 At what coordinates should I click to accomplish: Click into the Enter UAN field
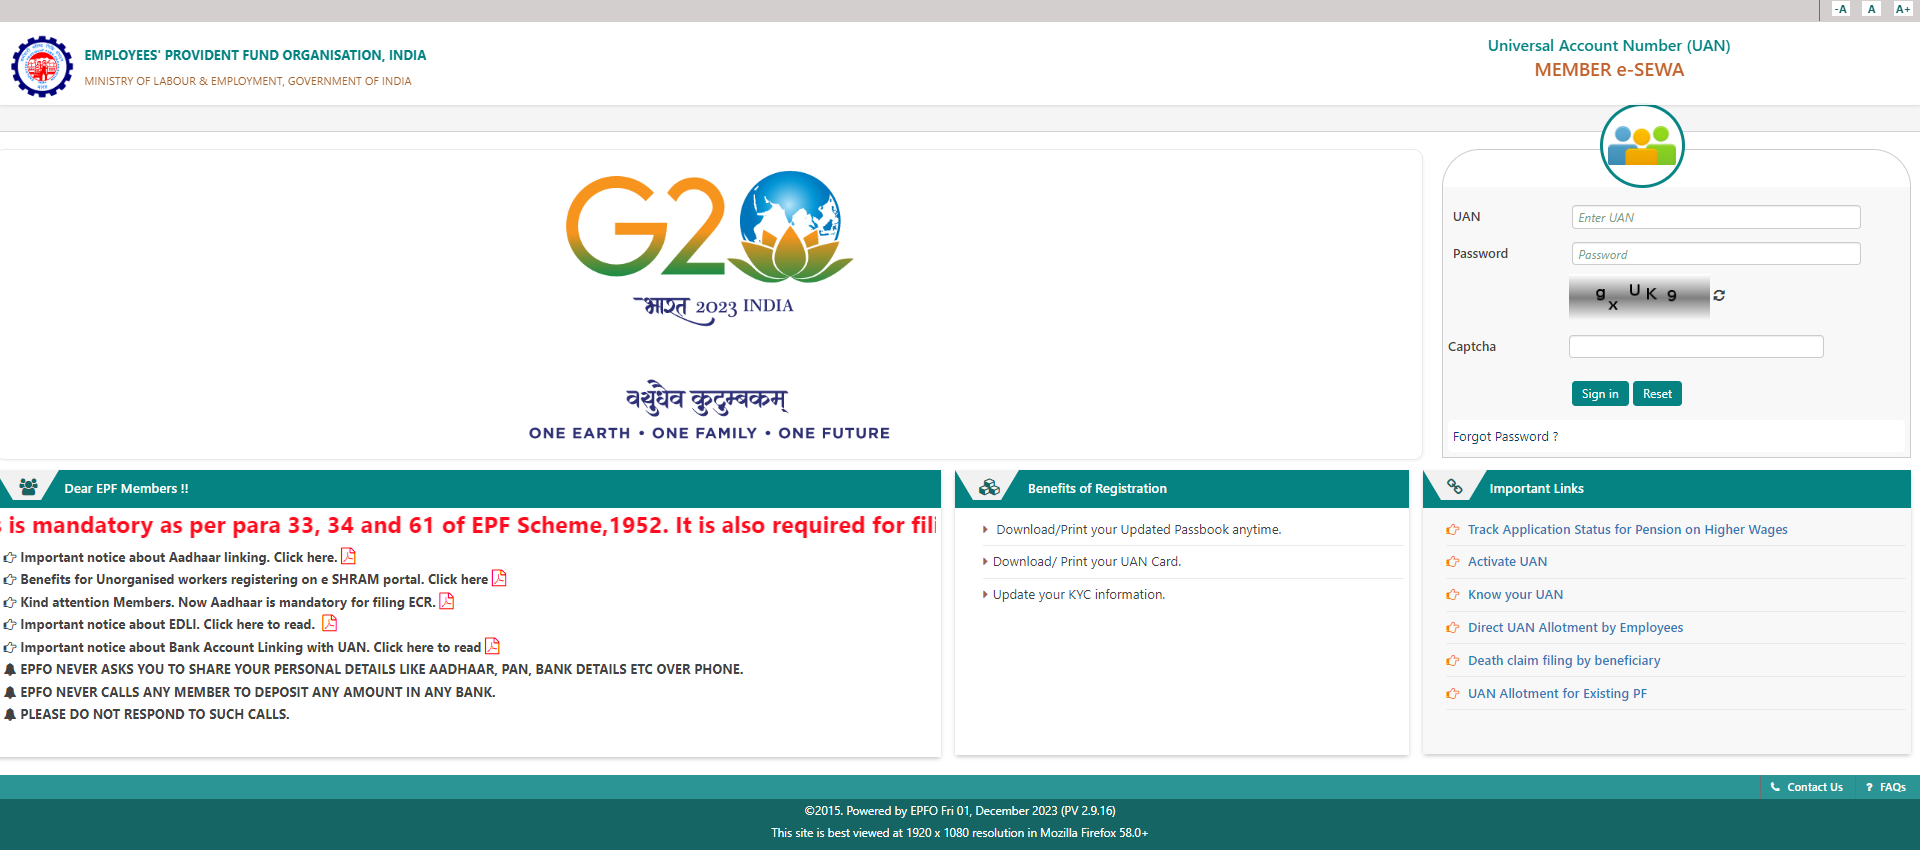click(1716, 217)
